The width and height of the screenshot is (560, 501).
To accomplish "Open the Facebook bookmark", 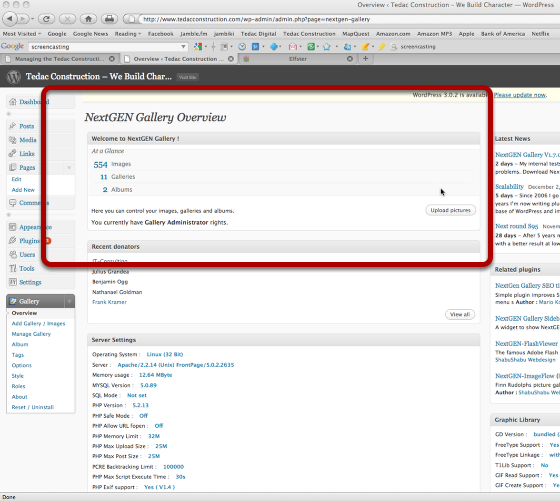I will click(161, 34).
